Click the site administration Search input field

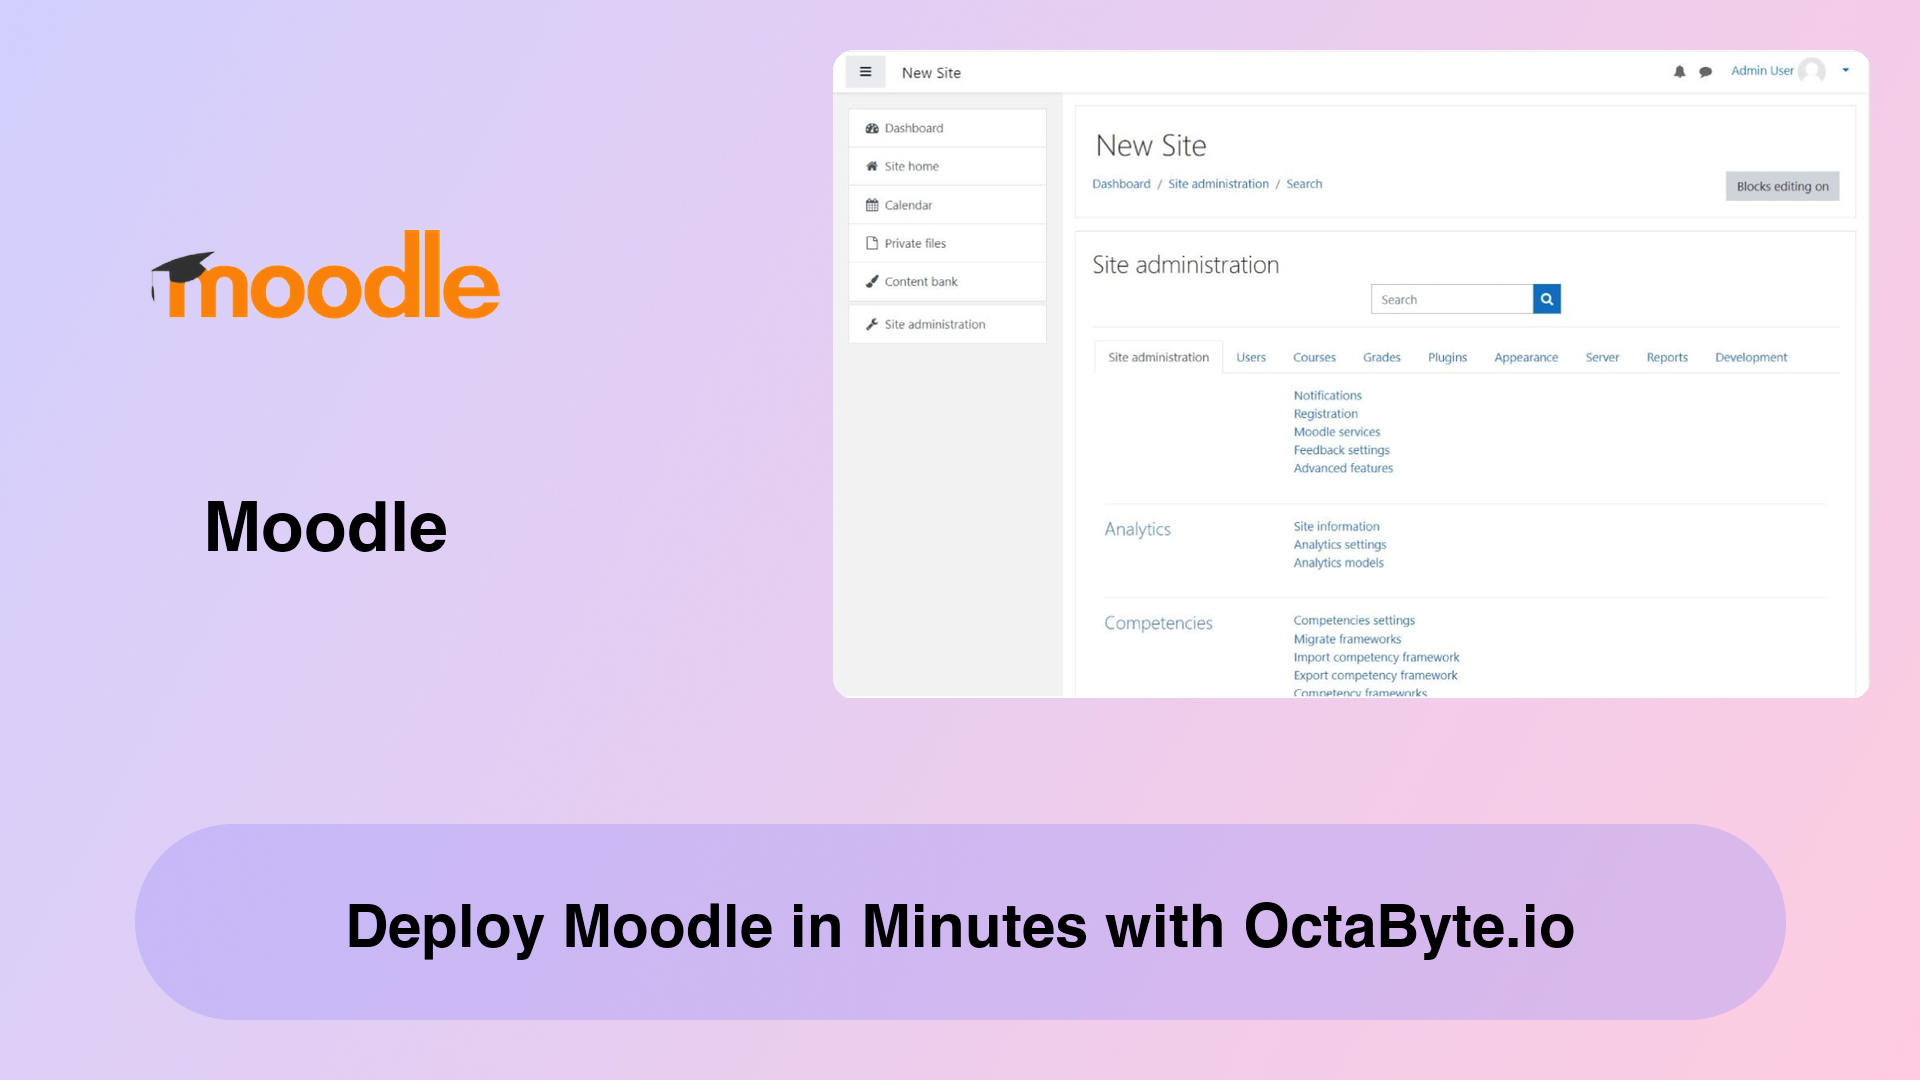click(1451, 298)
